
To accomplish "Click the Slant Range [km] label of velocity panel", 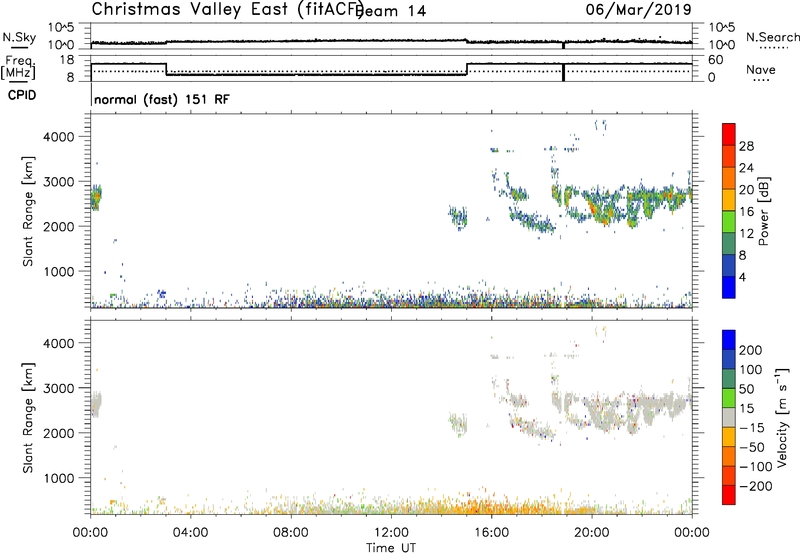I will click(28, 418).
